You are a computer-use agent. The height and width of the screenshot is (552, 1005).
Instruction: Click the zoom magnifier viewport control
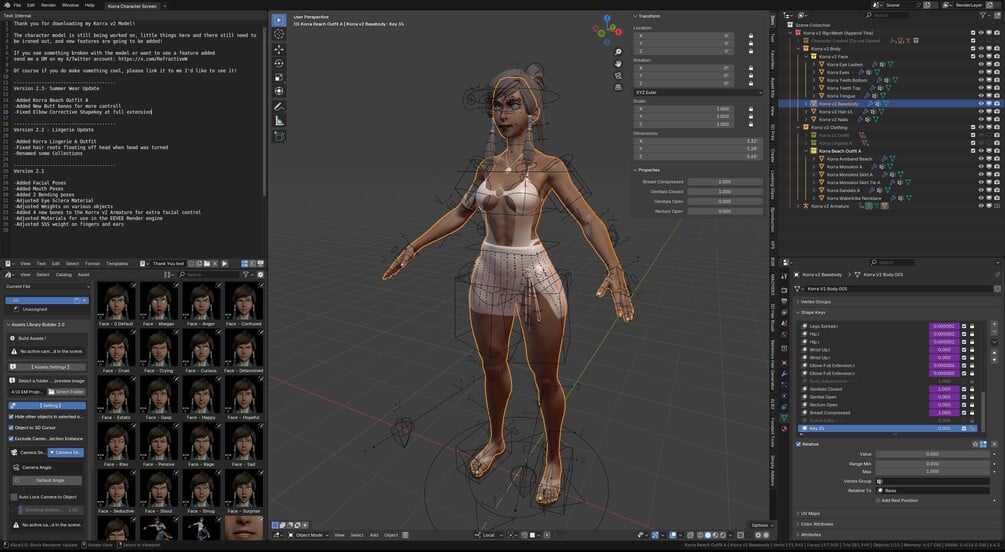(618, 52)
